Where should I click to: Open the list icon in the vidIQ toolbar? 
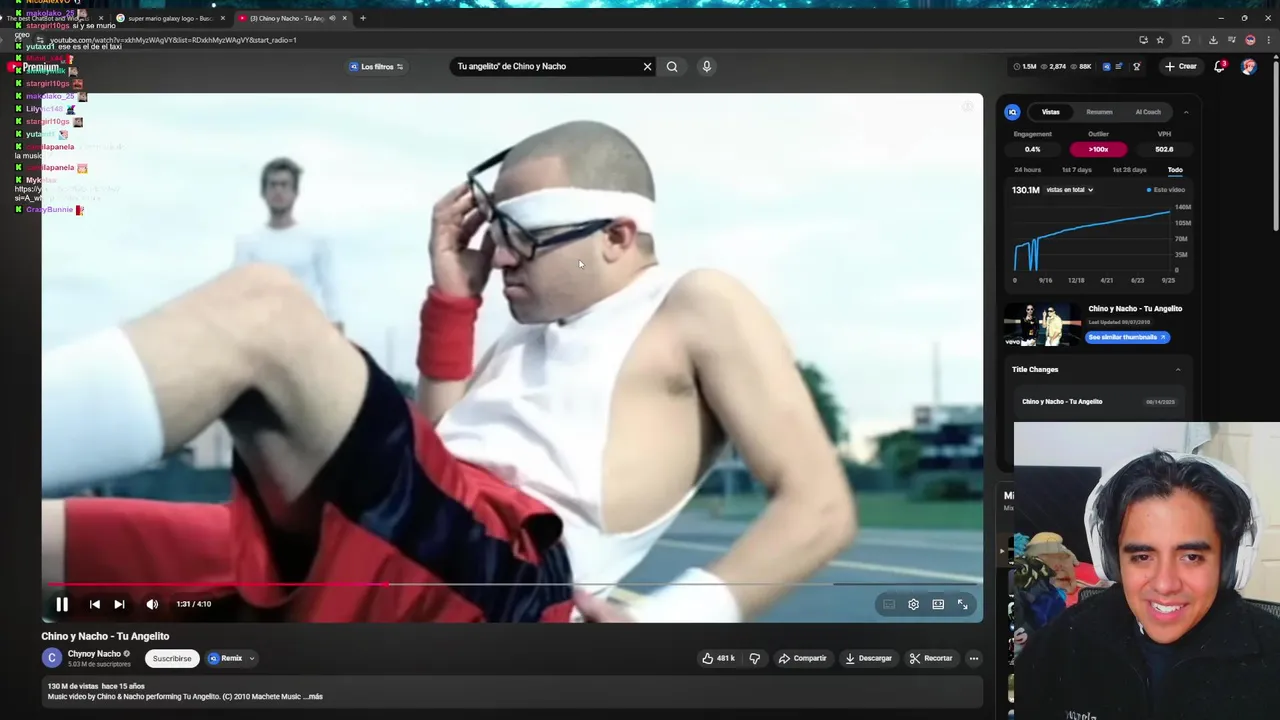point(1119,67)
